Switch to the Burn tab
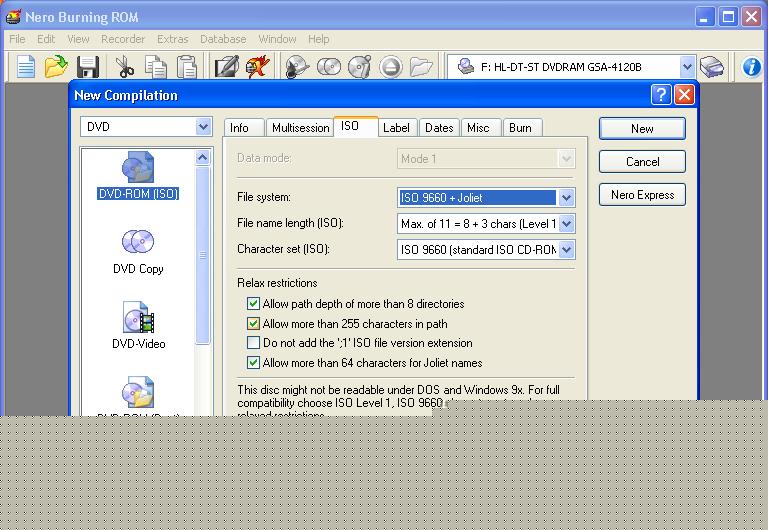This screenshot has height=530, width=768. (x=523, y=128)
